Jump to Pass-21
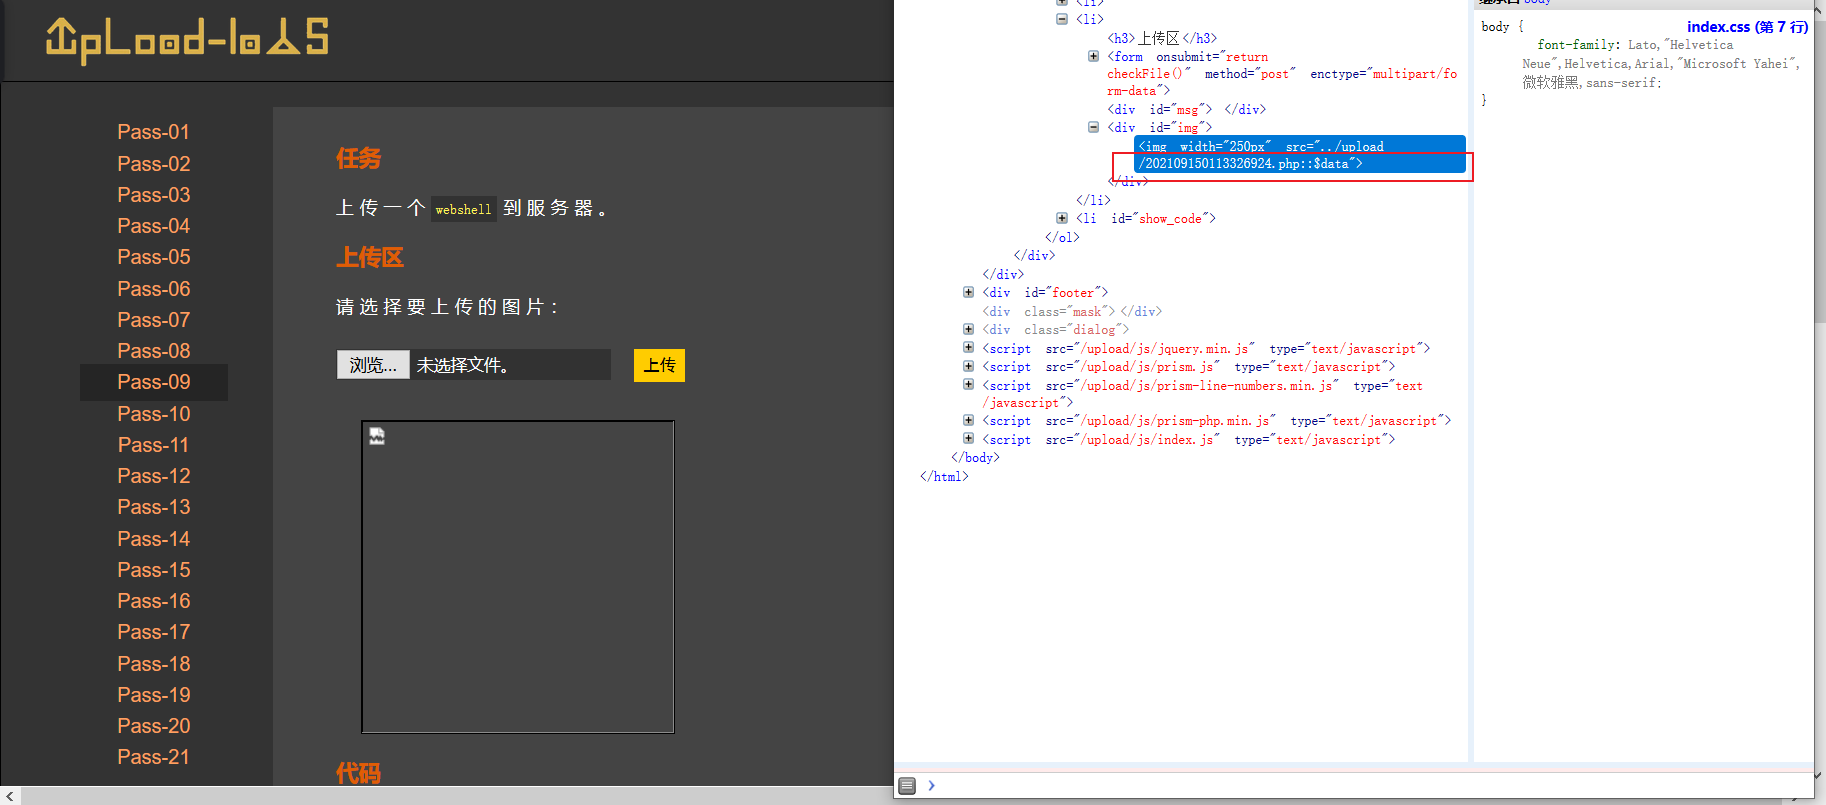The width and height of the screenshot is (1826, 805). point(153,757)
